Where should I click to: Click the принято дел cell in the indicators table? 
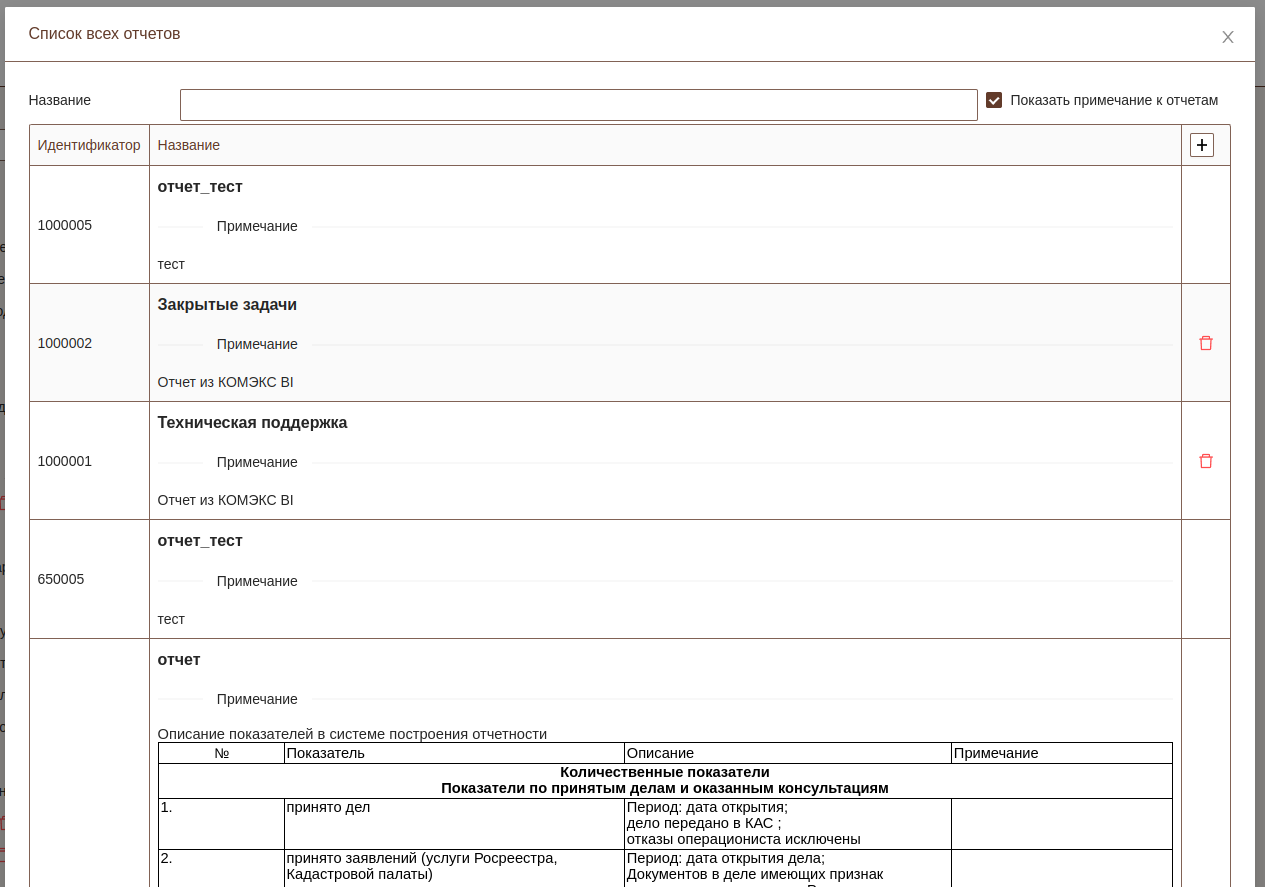tap(328, 807)
